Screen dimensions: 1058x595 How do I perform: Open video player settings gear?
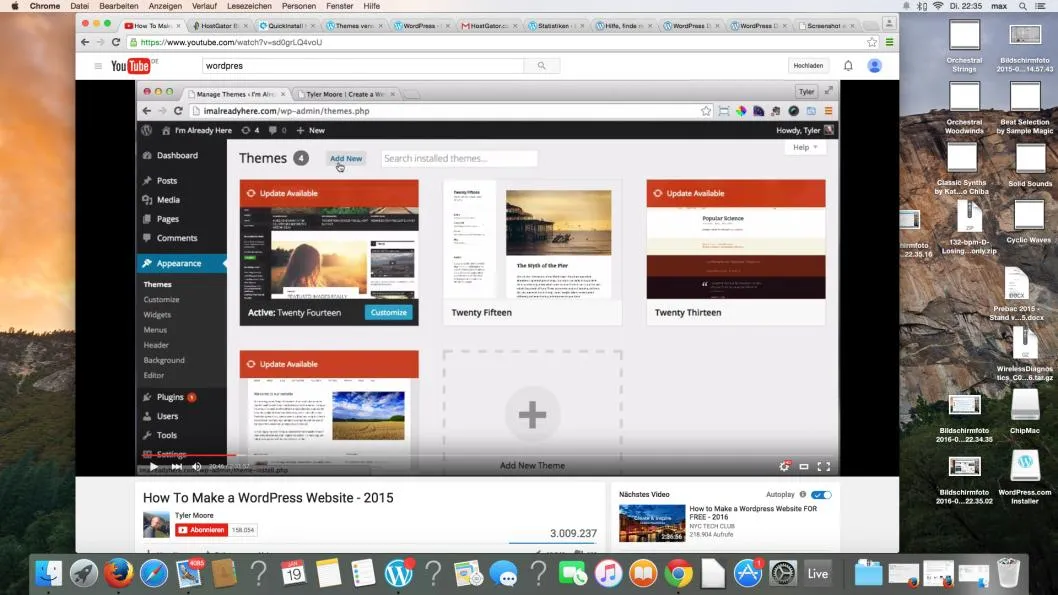(x=784, y=466)
